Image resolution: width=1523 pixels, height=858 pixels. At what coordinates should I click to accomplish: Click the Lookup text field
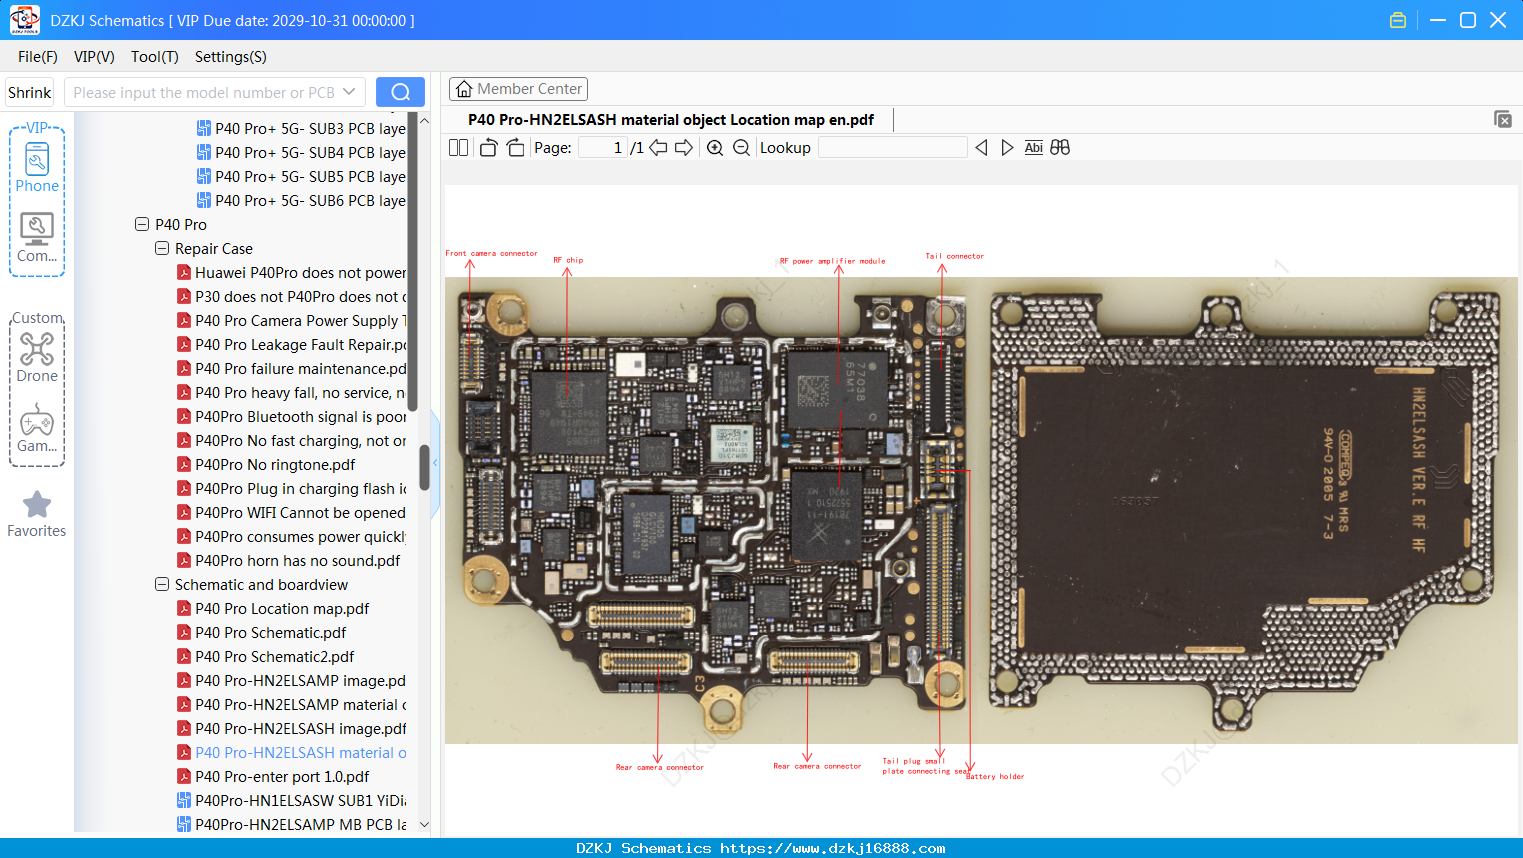click(x=892, y=148)
